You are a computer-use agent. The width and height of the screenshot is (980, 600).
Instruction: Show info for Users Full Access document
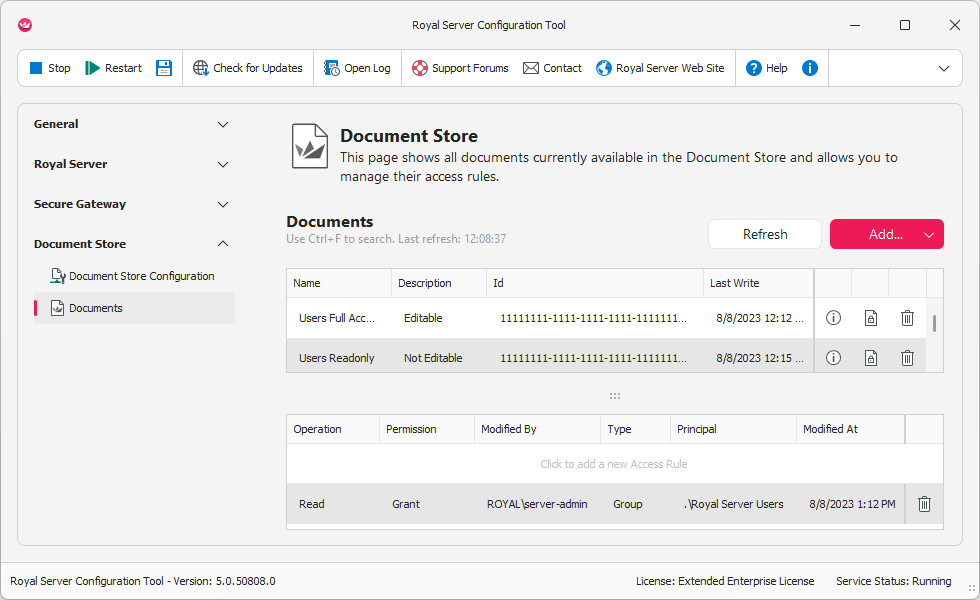[833, 318]
